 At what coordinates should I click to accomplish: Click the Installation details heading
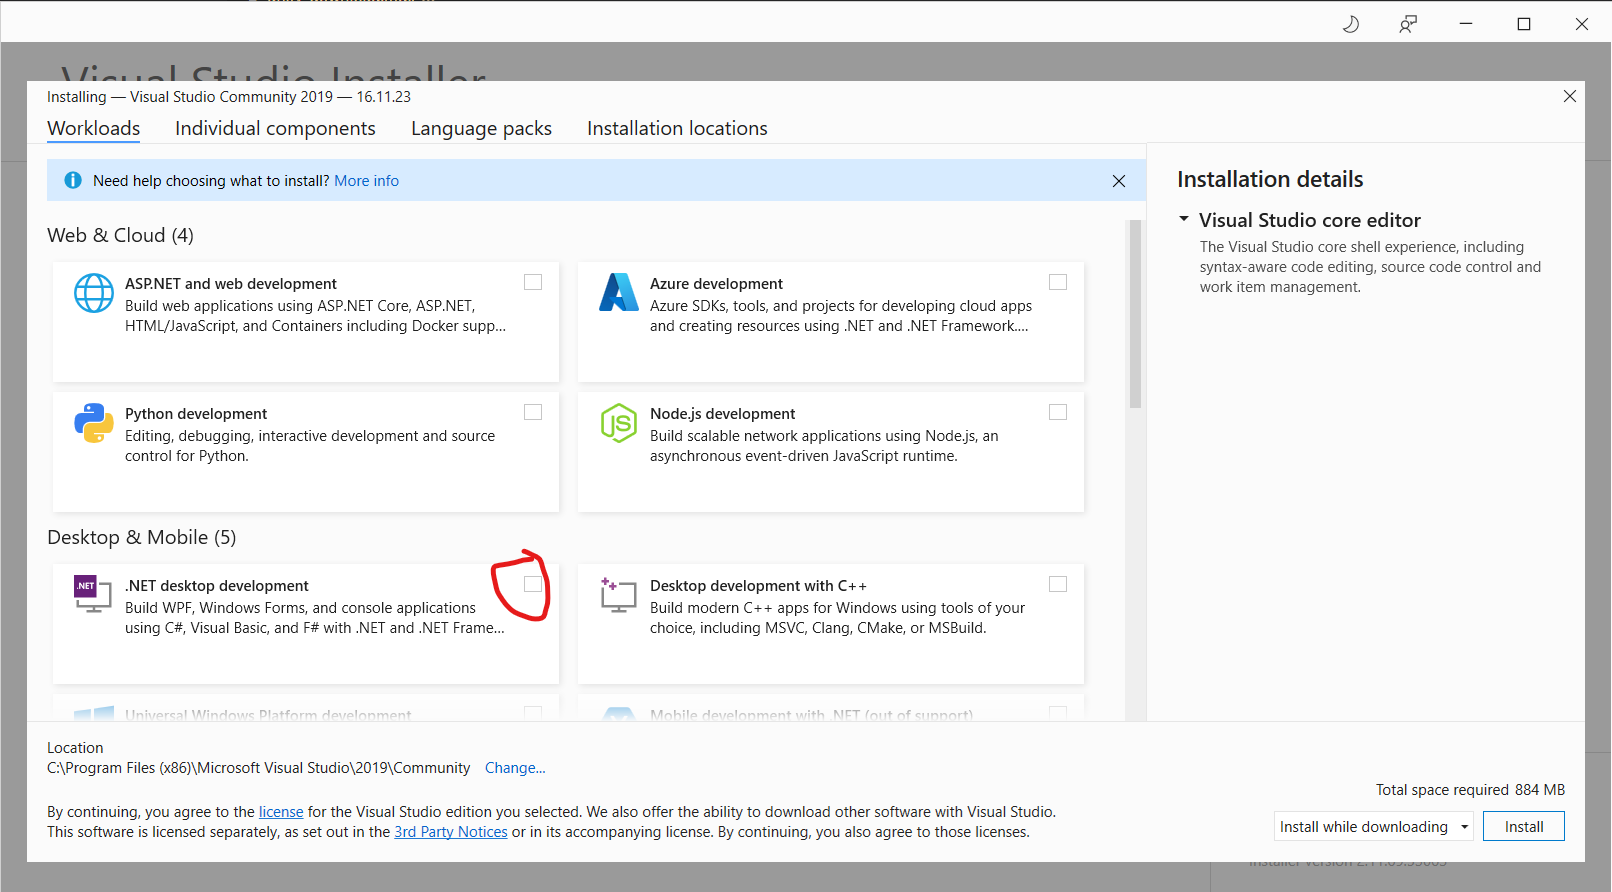coord(1270,179)
